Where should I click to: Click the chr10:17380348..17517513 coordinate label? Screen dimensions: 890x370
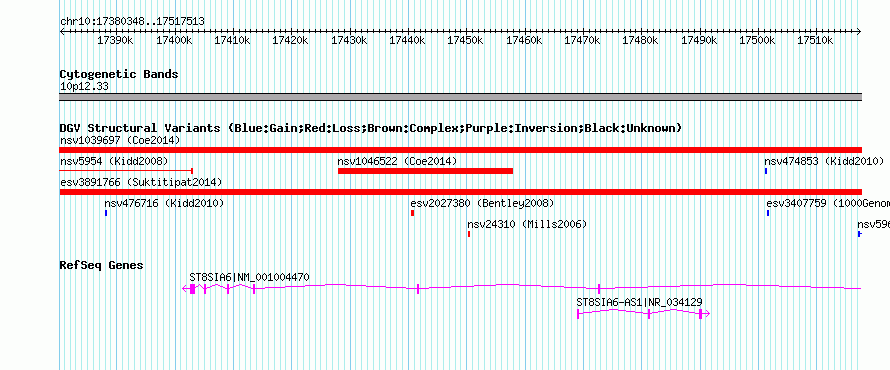pos(132,22)
